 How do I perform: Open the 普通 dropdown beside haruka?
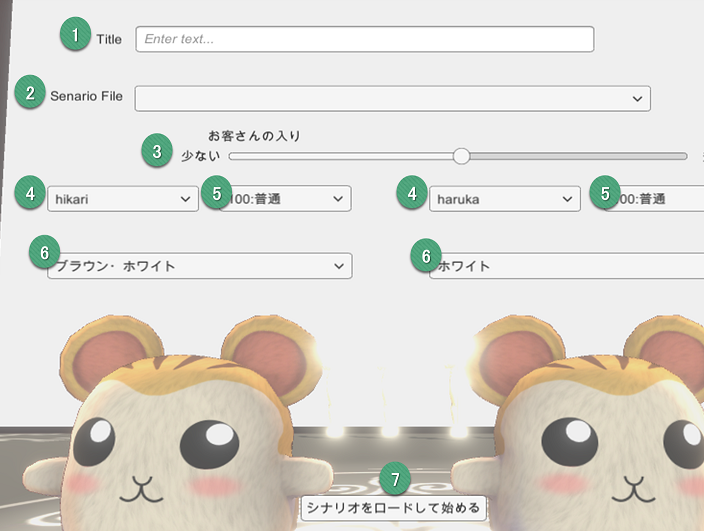pos(654,199)
